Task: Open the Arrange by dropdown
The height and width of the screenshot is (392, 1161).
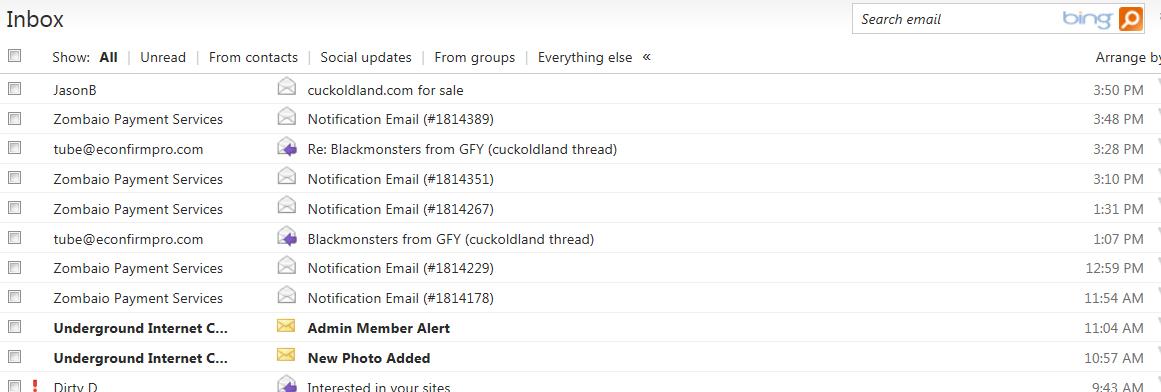Action: coord(1128,57)
